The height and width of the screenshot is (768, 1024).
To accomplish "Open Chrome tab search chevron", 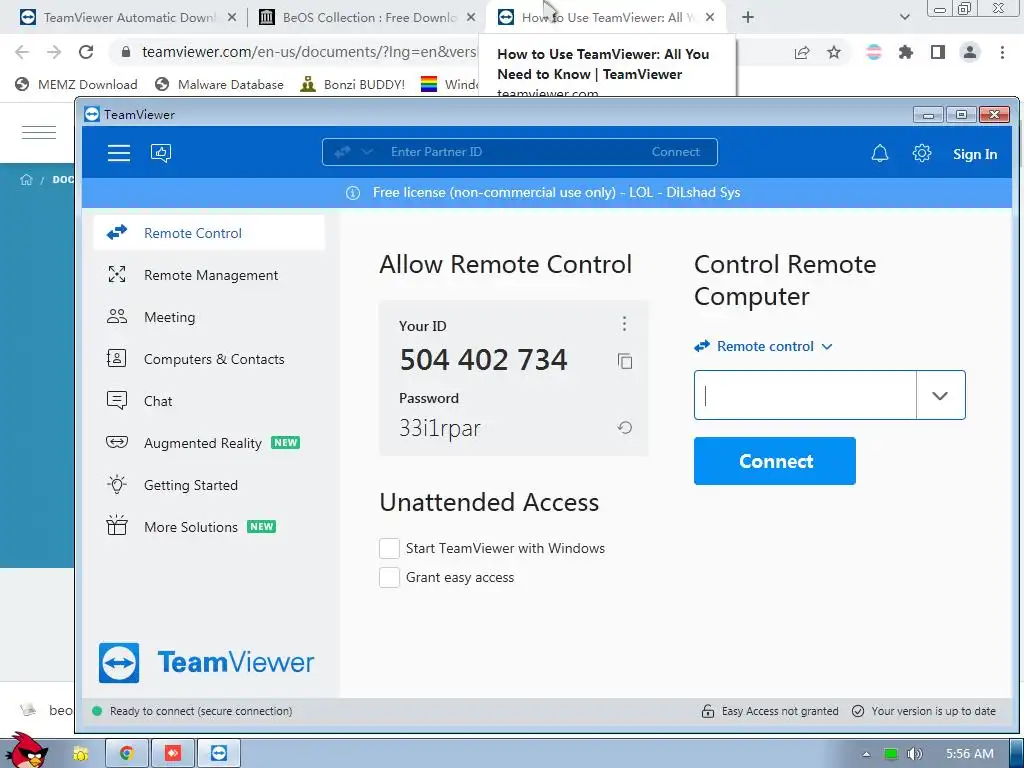I will coord(904,18).
